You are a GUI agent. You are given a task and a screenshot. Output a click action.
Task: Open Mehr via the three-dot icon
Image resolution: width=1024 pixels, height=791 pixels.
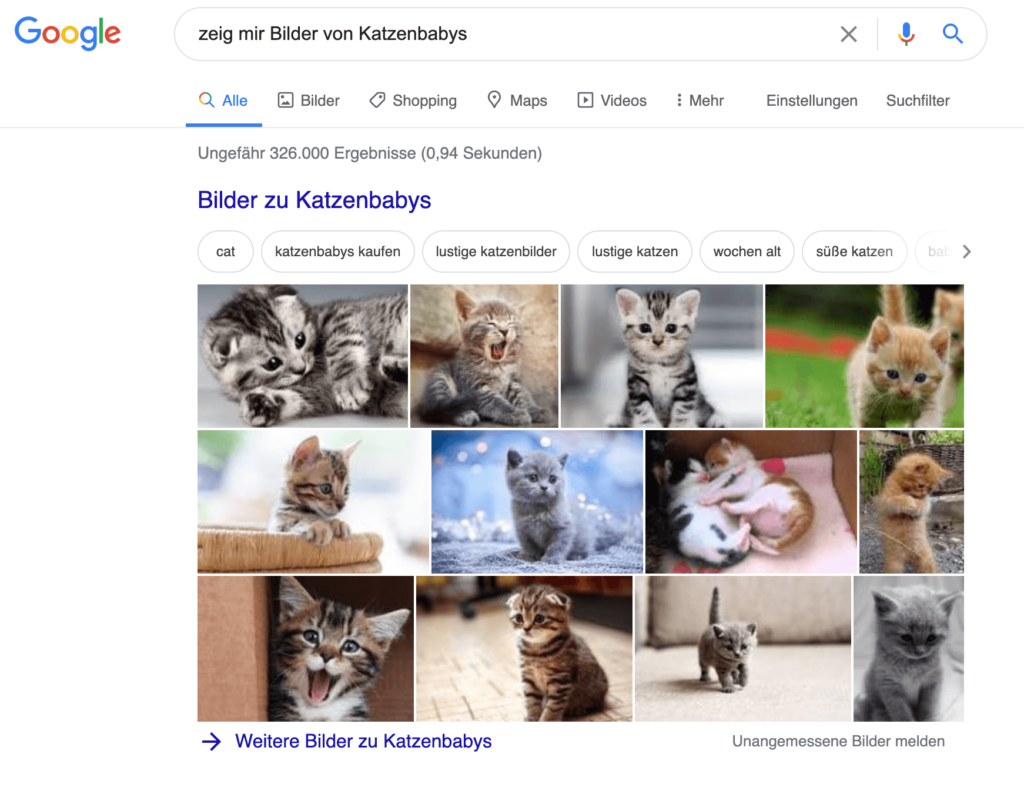click(x=679, y=100)
